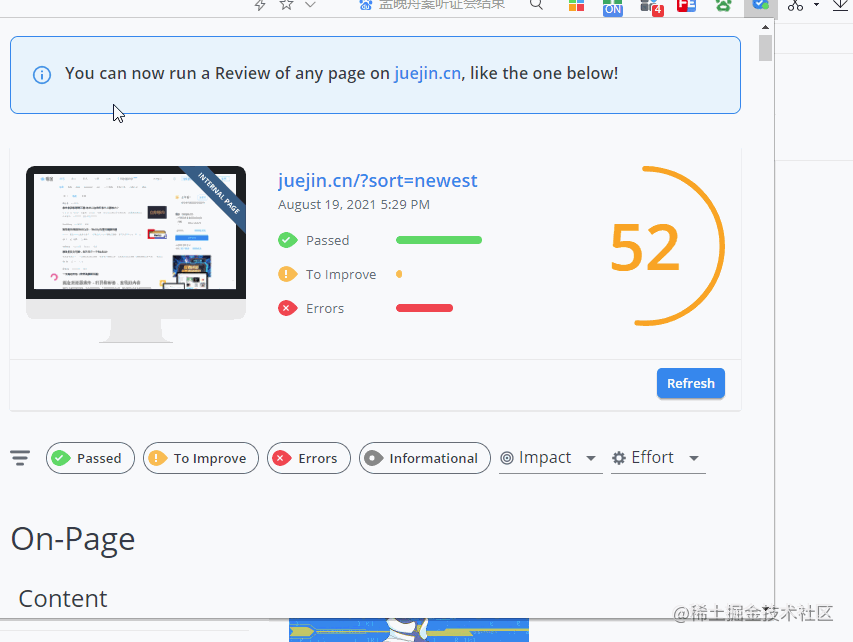This screenshot has height=642, width=853.
Task: Click the date text August 19, 2021 5:29 PM
Action: pyautogui.click(x=354, y=205)
